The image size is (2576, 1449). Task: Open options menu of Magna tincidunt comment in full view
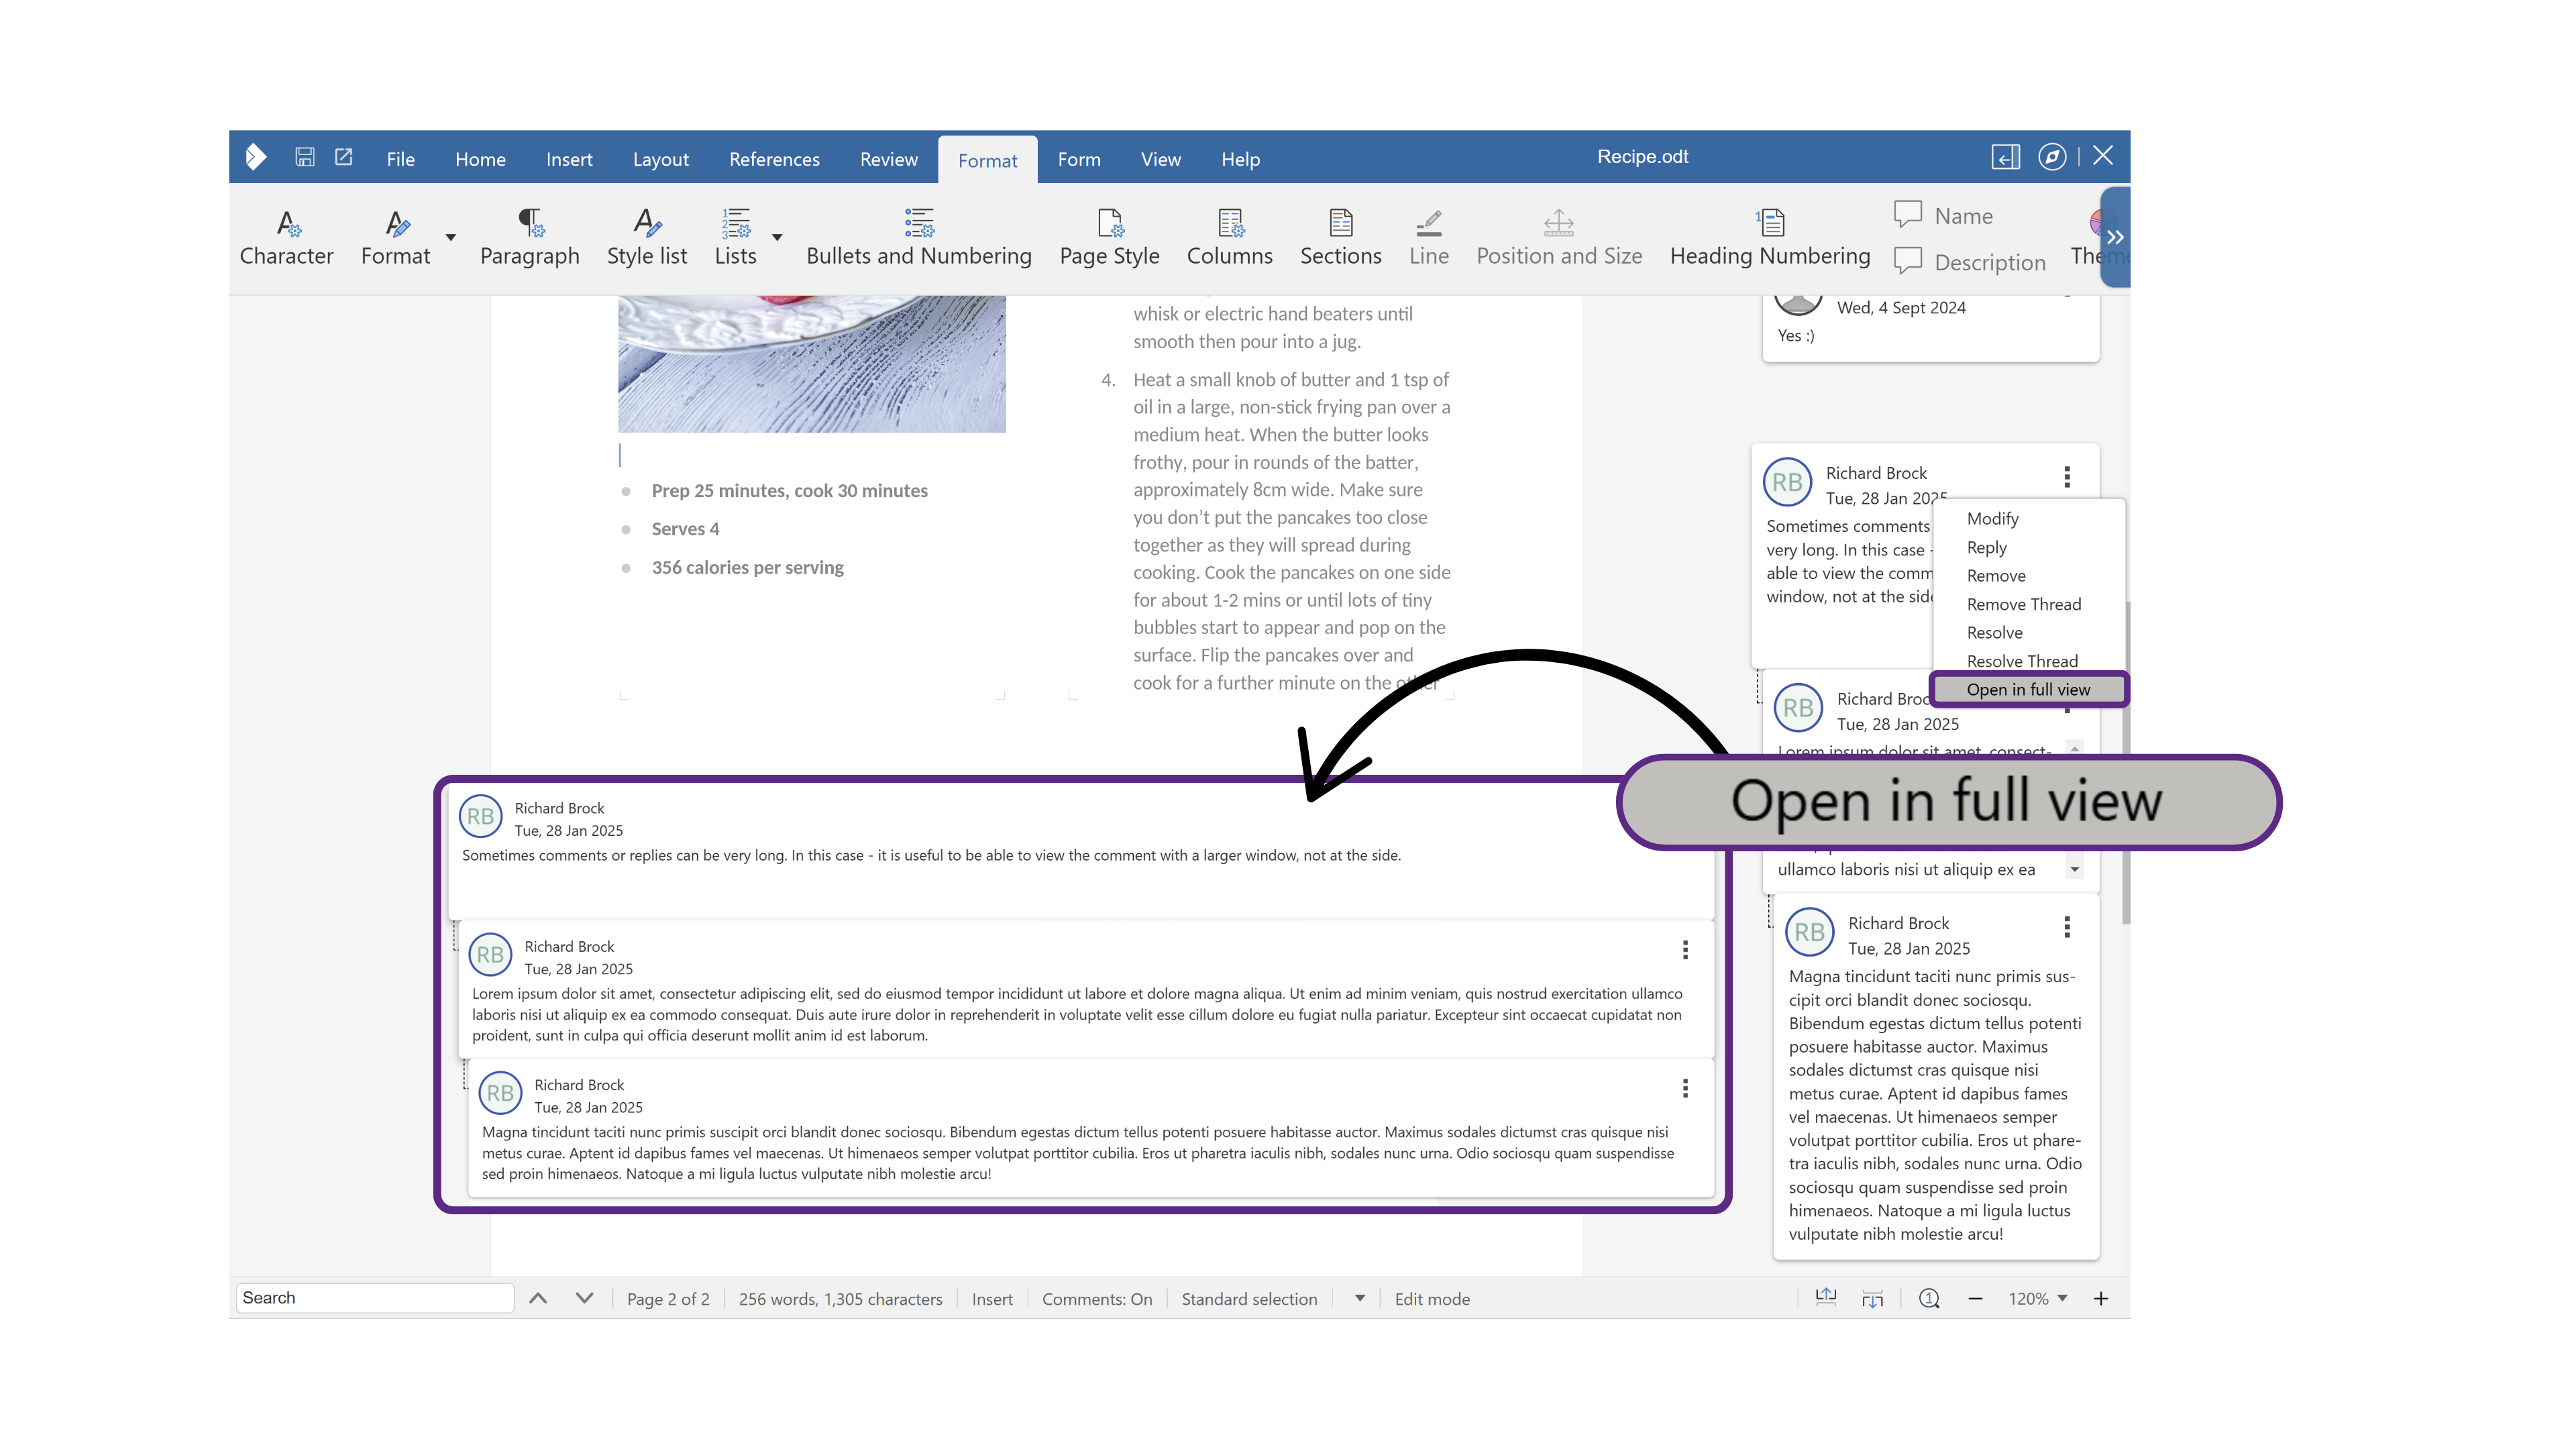tap(1685, 1088)
